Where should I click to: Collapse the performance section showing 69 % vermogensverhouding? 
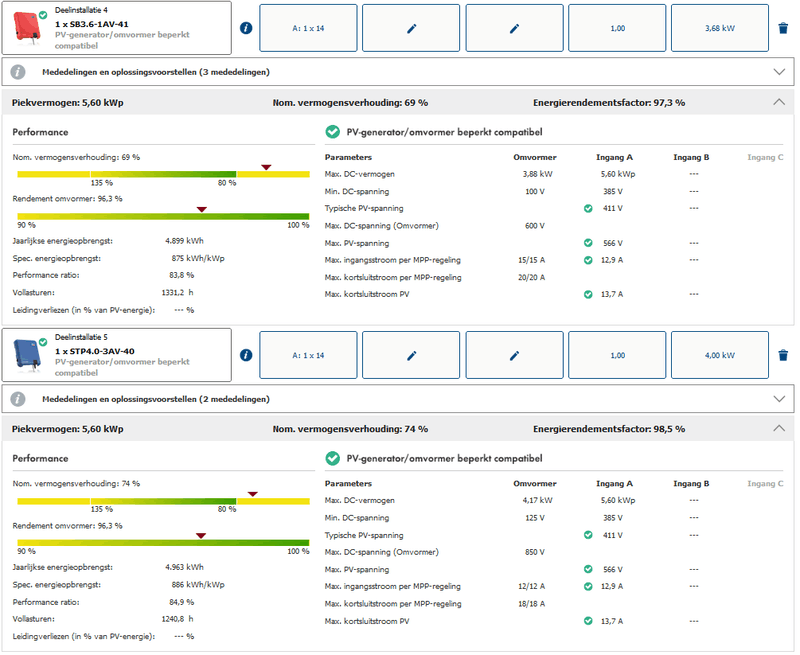pyautogui.click(x=780, y=102)
